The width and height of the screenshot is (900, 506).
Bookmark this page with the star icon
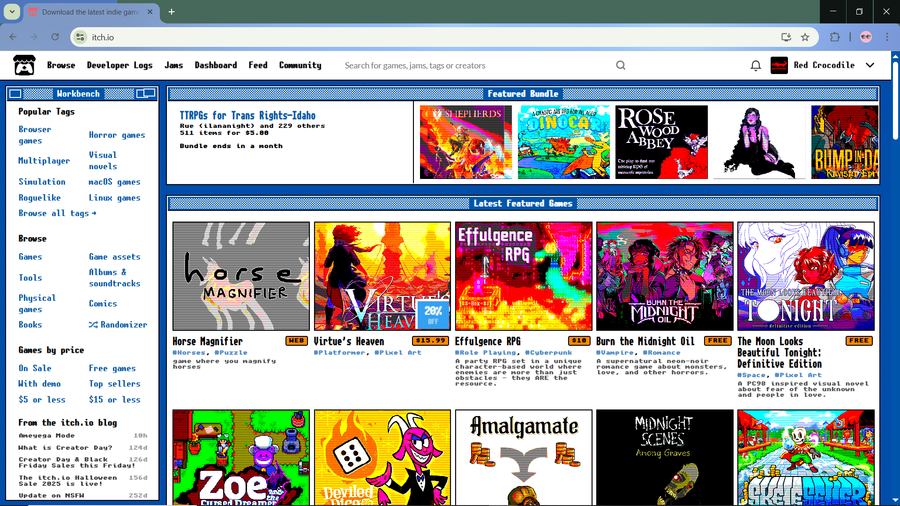[805, 37]
